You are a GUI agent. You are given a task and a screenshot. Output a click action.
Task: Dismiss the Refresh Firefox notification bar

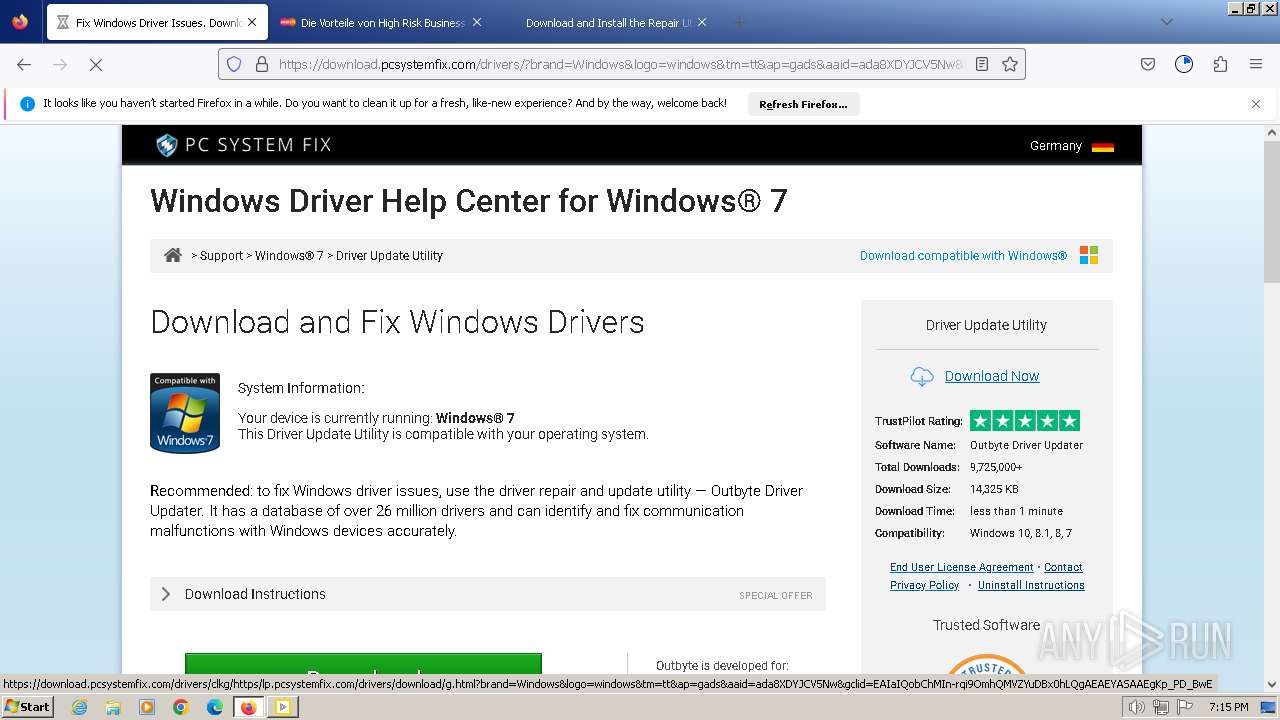pos(1256,103)
